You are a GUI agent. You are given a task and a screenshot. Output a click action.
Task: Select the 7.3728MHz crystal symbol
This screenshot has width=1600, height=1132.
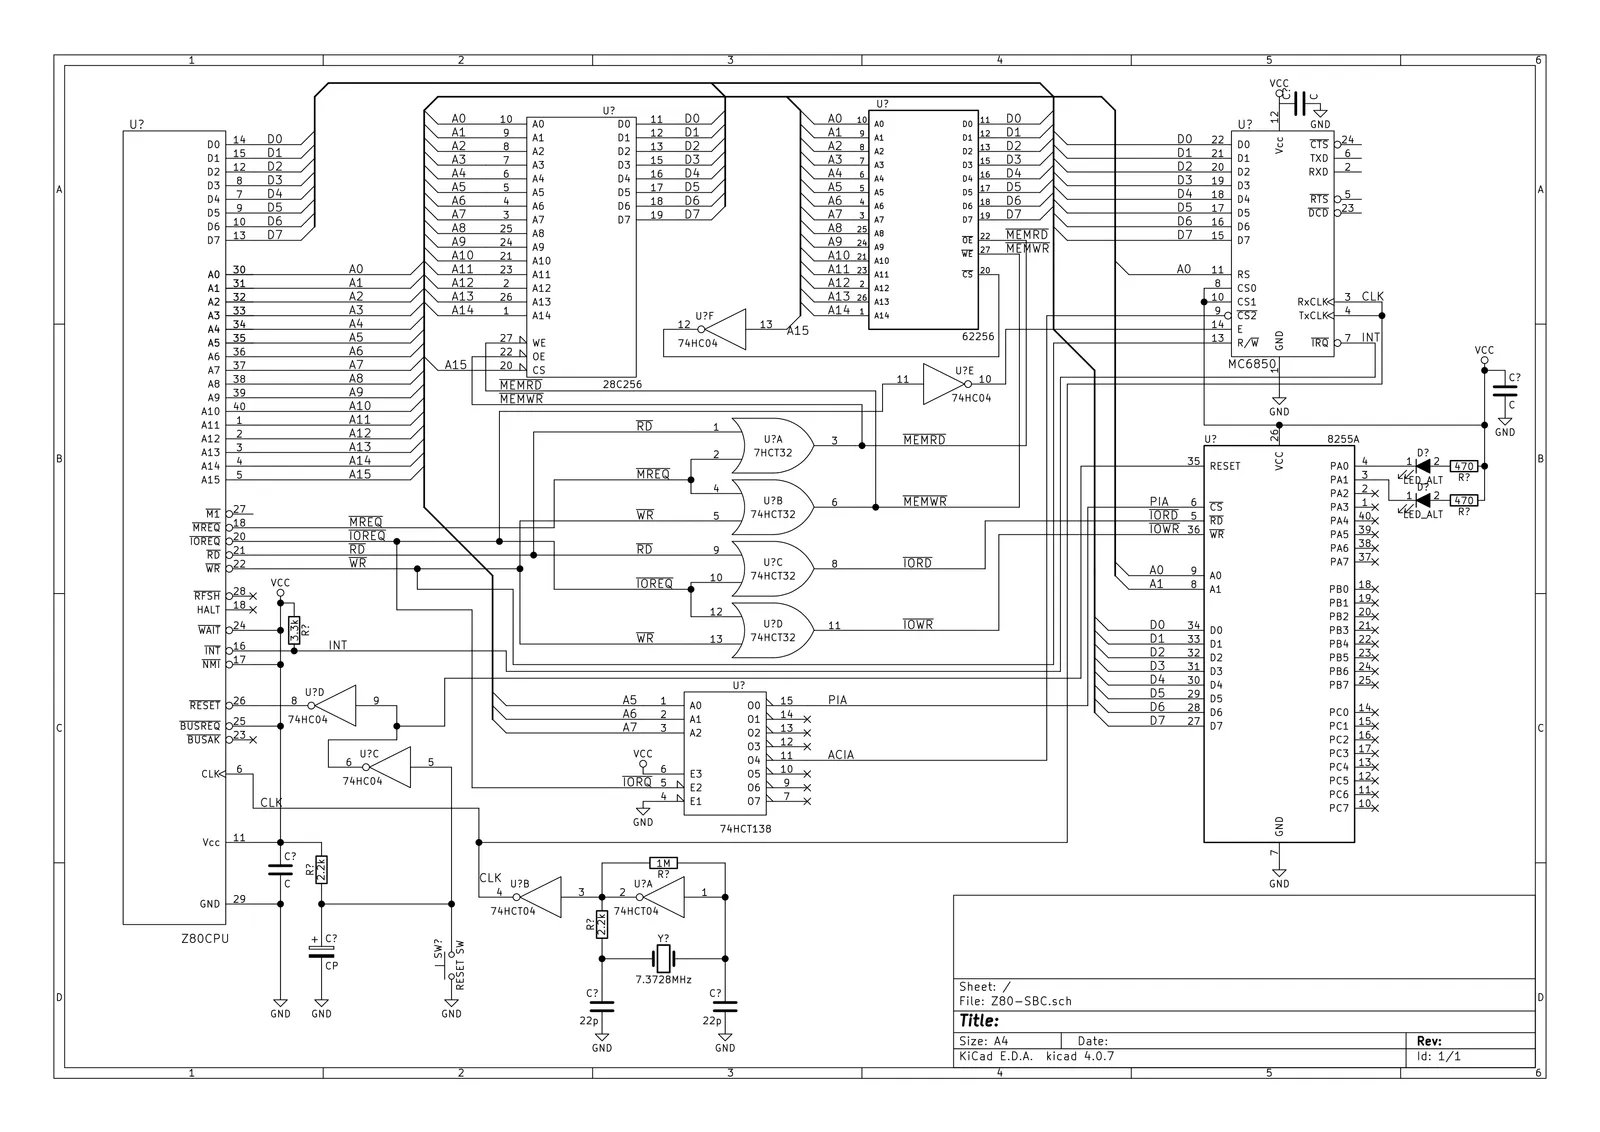coord(663,961)
